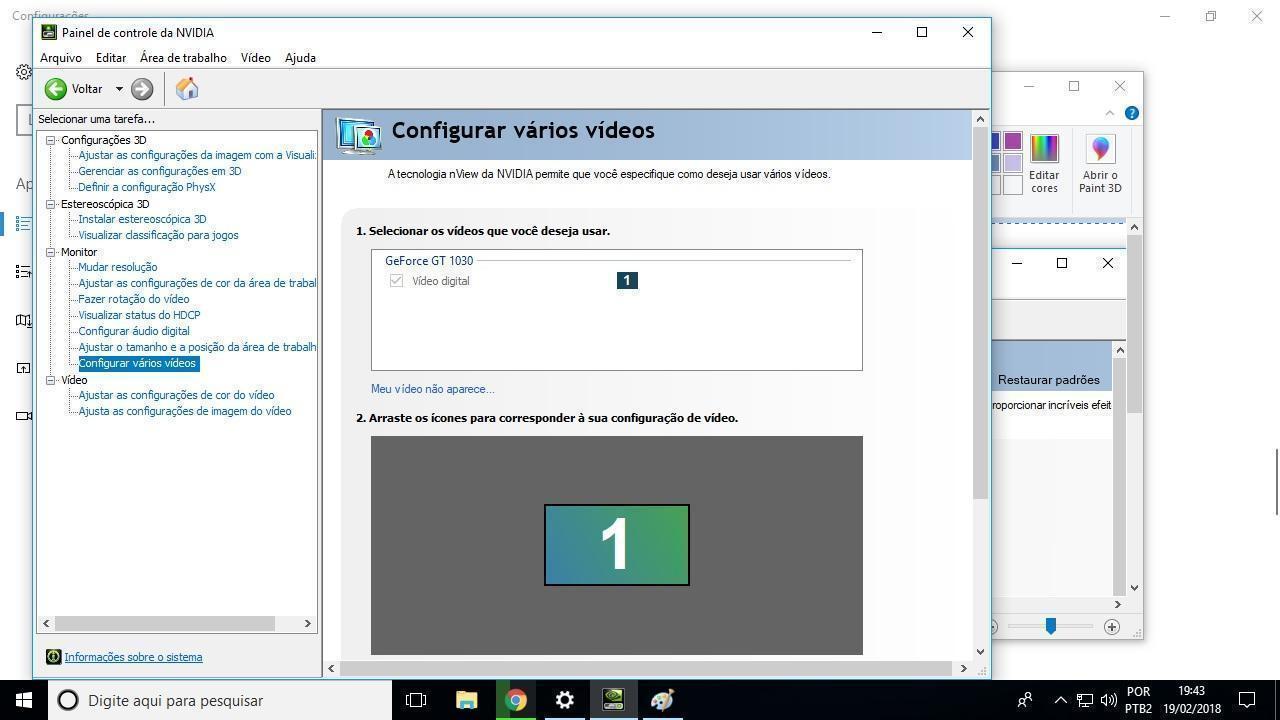1280x720 pixels.
Task: Open the Vídeo menu
Action: pos(256,58)
